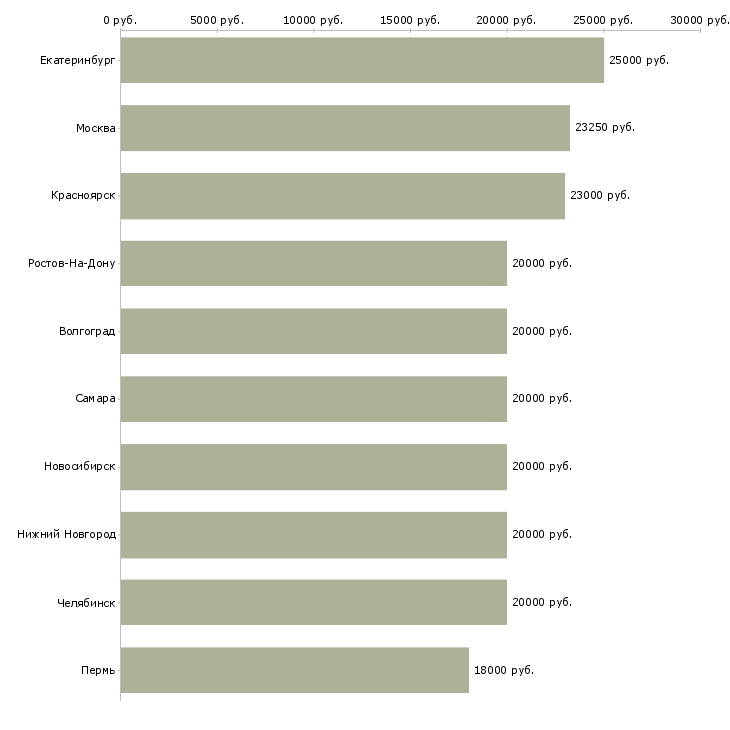Select the Самара bar
Viewport: 730px width, 730px height.
click(313, 399)
